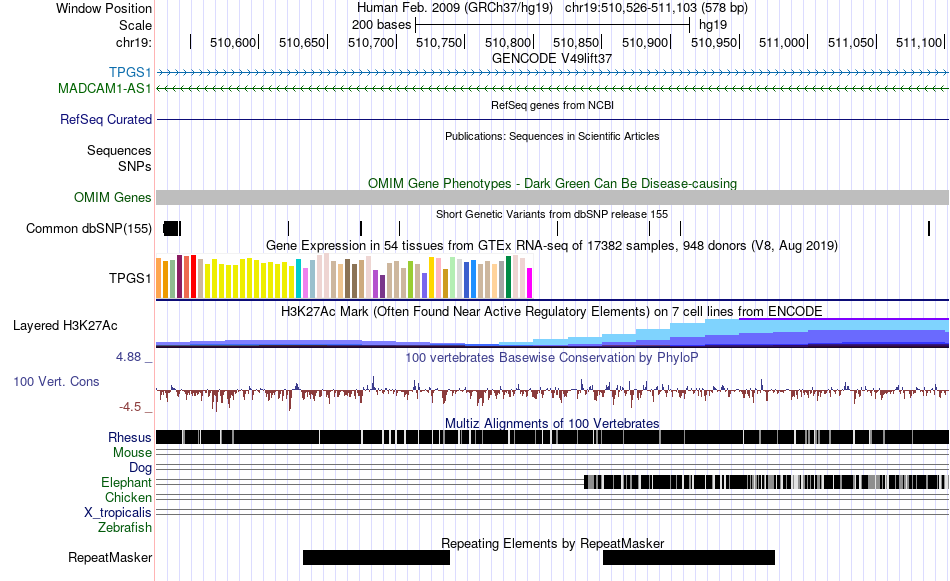This screenshot has width=950, height=581.
Task: Click the TPGS1 label beside GTEx expression chart
Action: (x=130, y=278)
